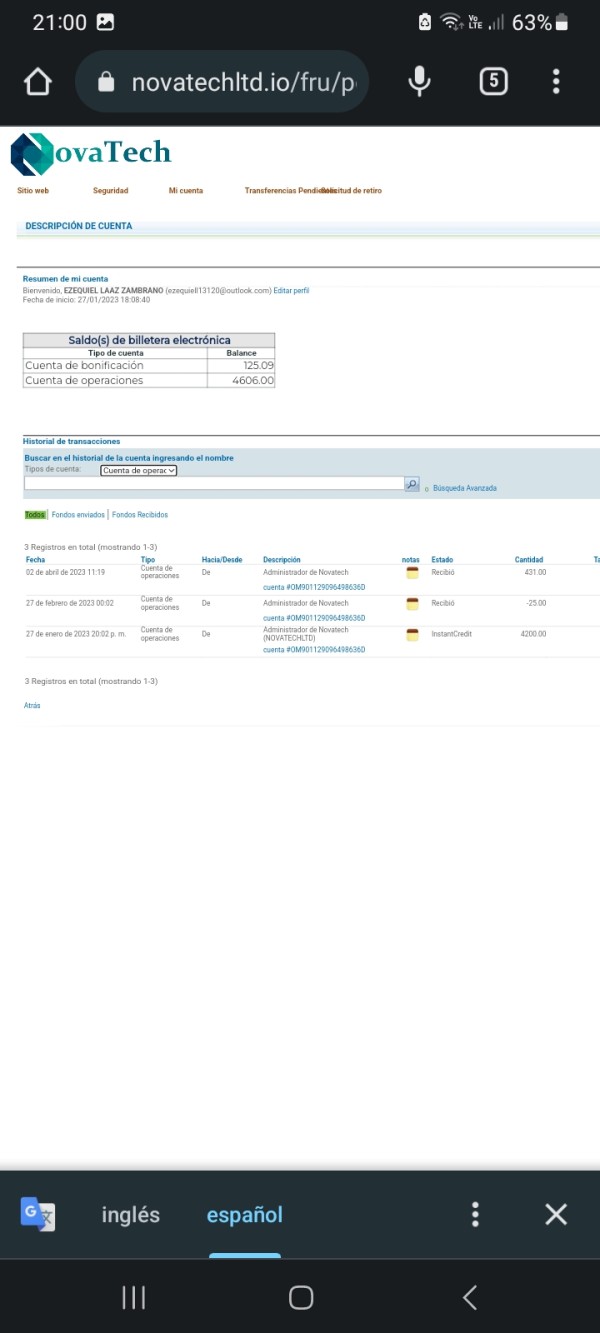
Task: Switch translation to español
Action: 245,1215
